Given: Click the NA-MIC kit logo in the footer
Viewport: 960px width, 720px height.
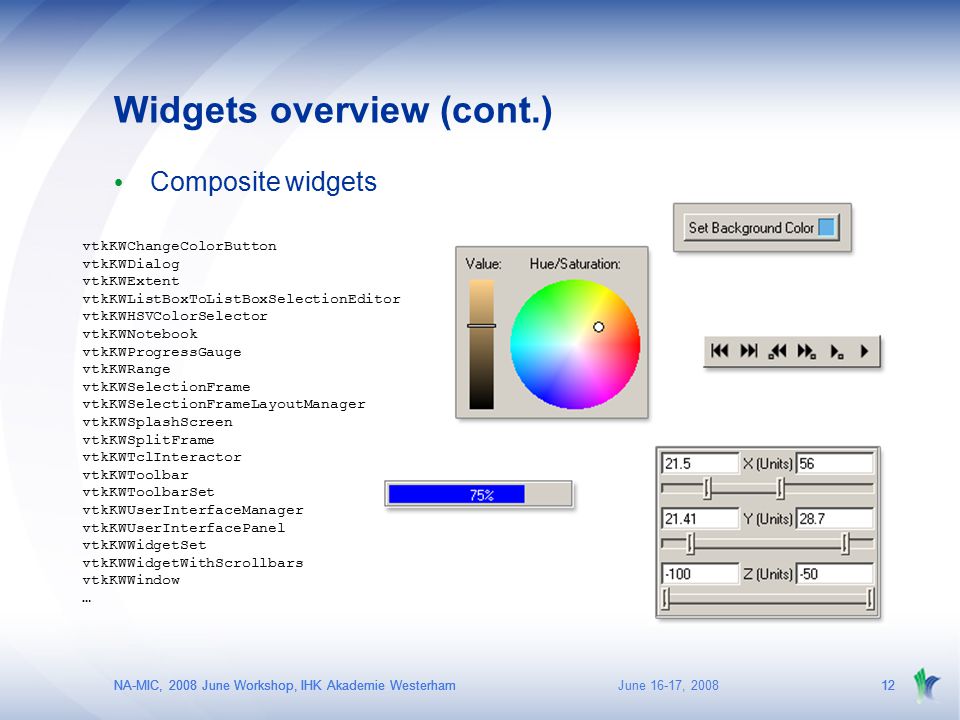Looking at the screenshot, I should (926, 684).
